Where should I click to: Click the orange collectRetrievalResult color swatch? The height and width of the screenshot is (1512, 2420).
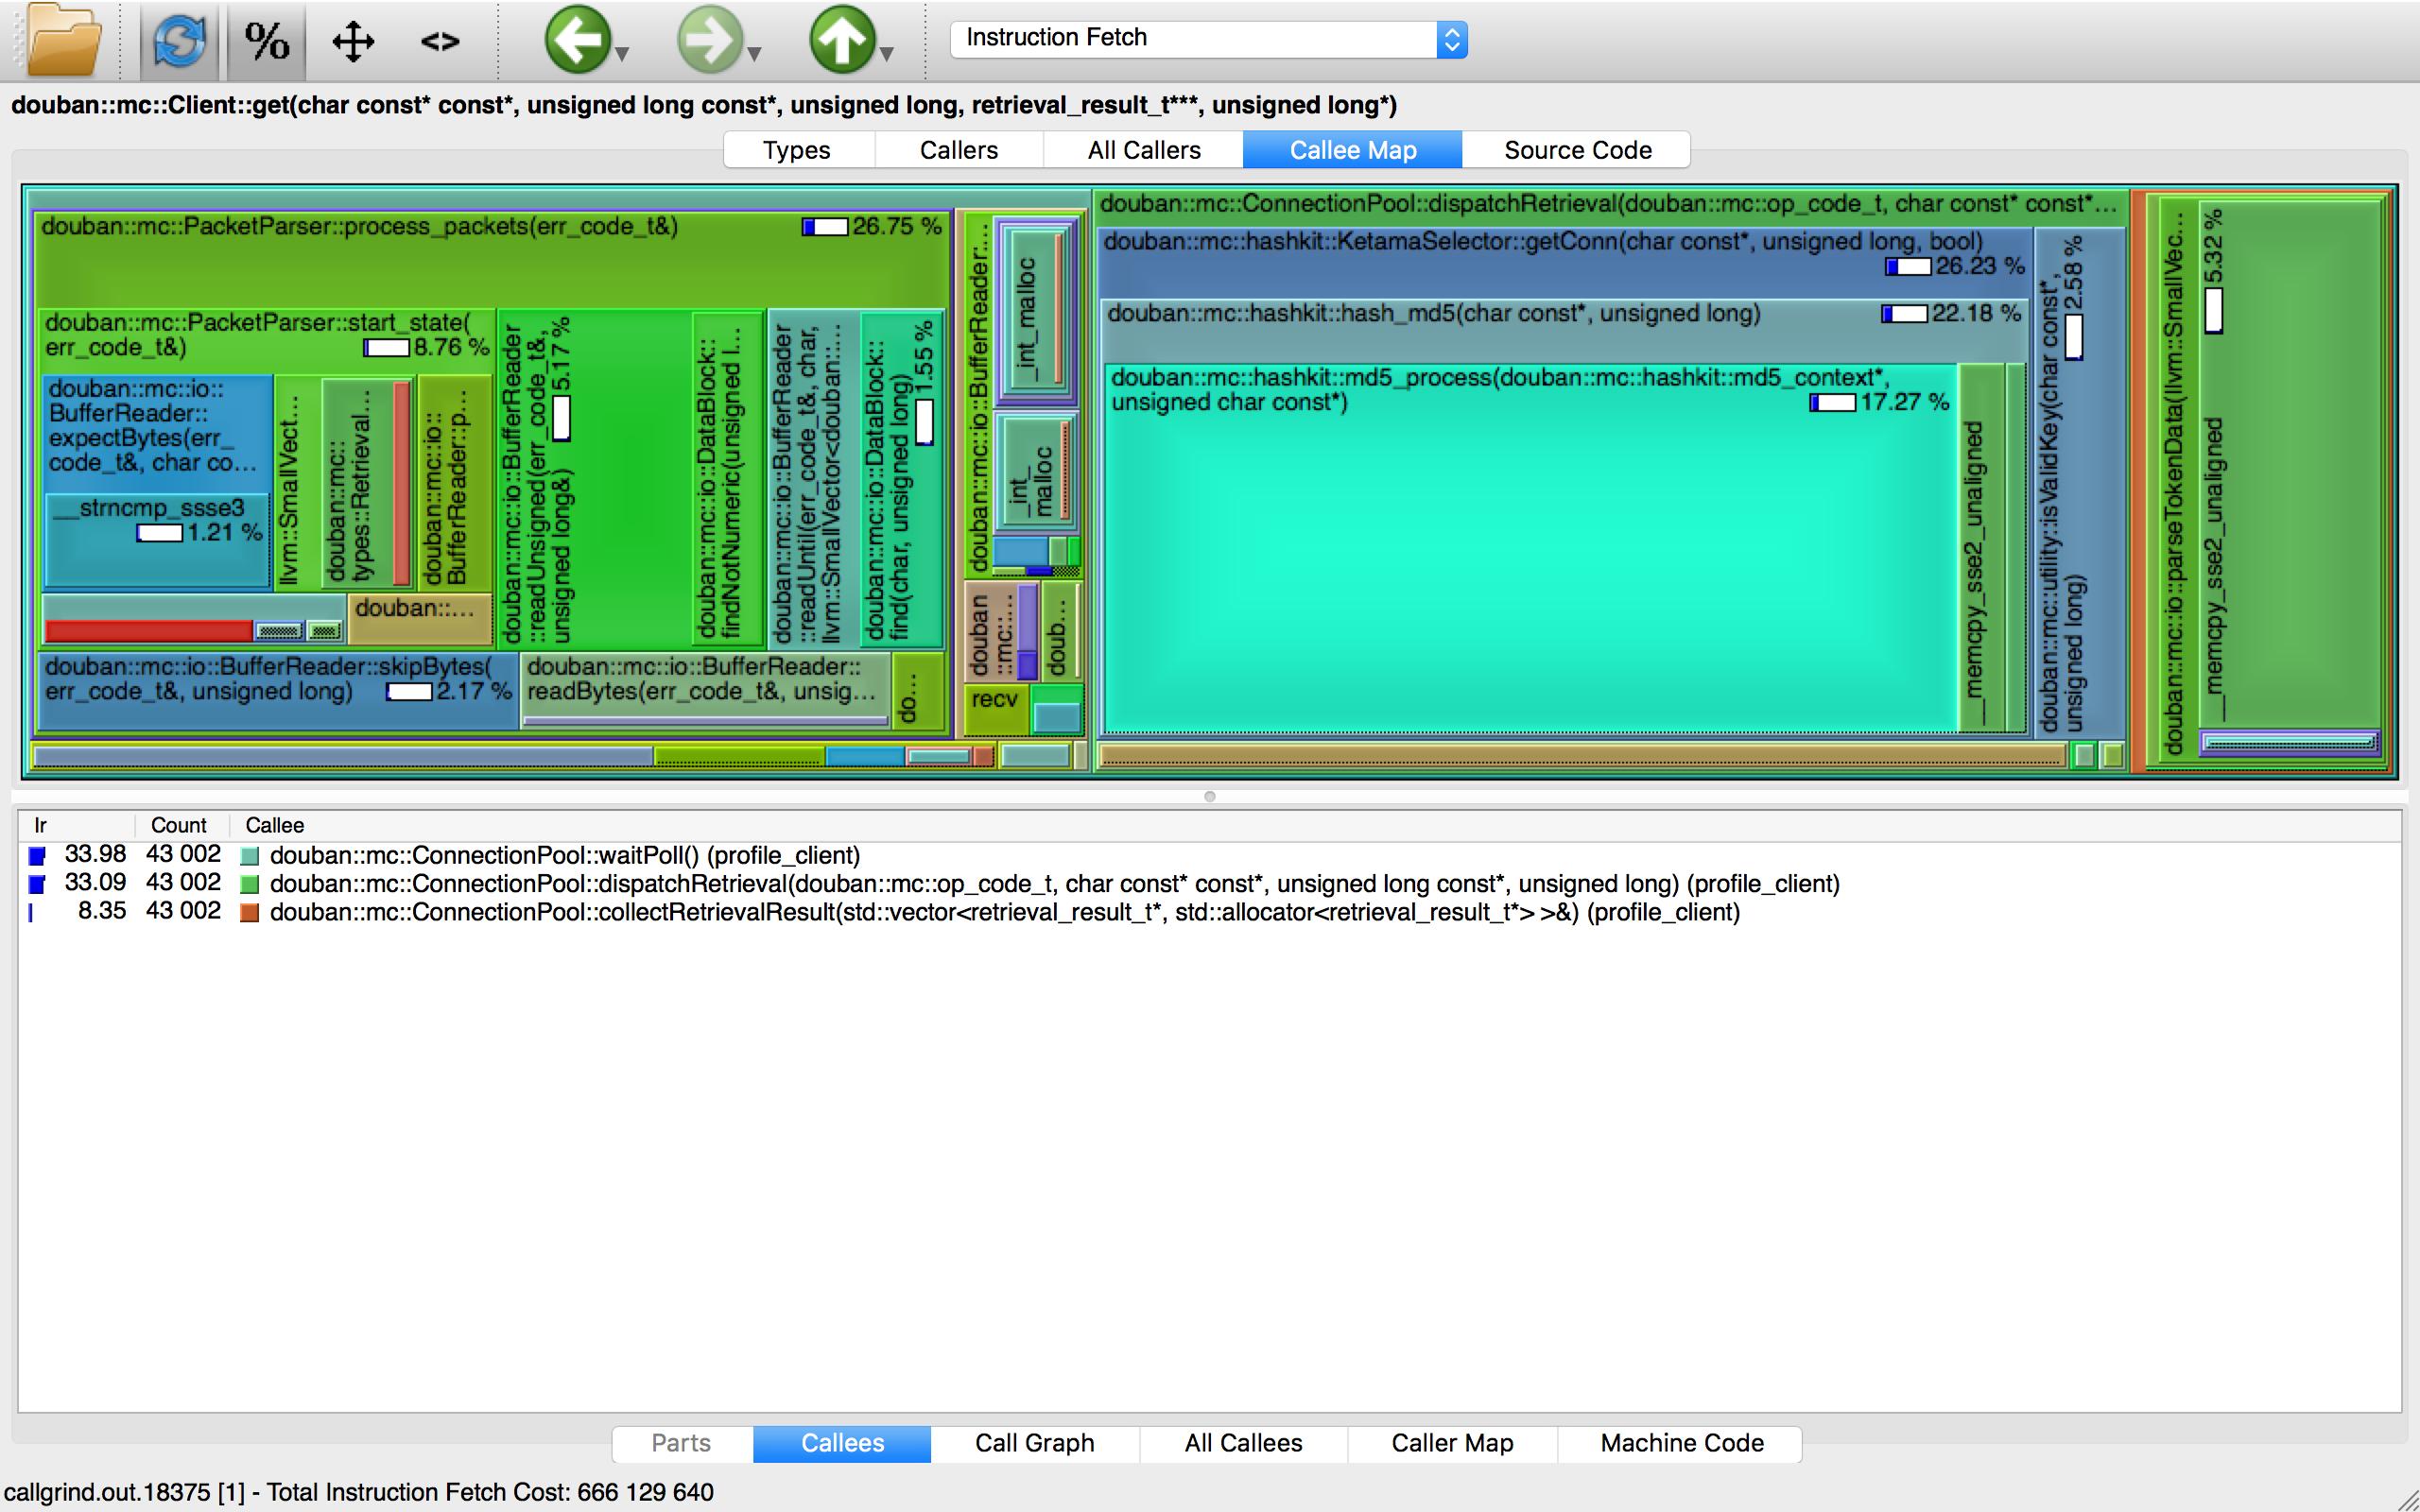click(250, 912)
